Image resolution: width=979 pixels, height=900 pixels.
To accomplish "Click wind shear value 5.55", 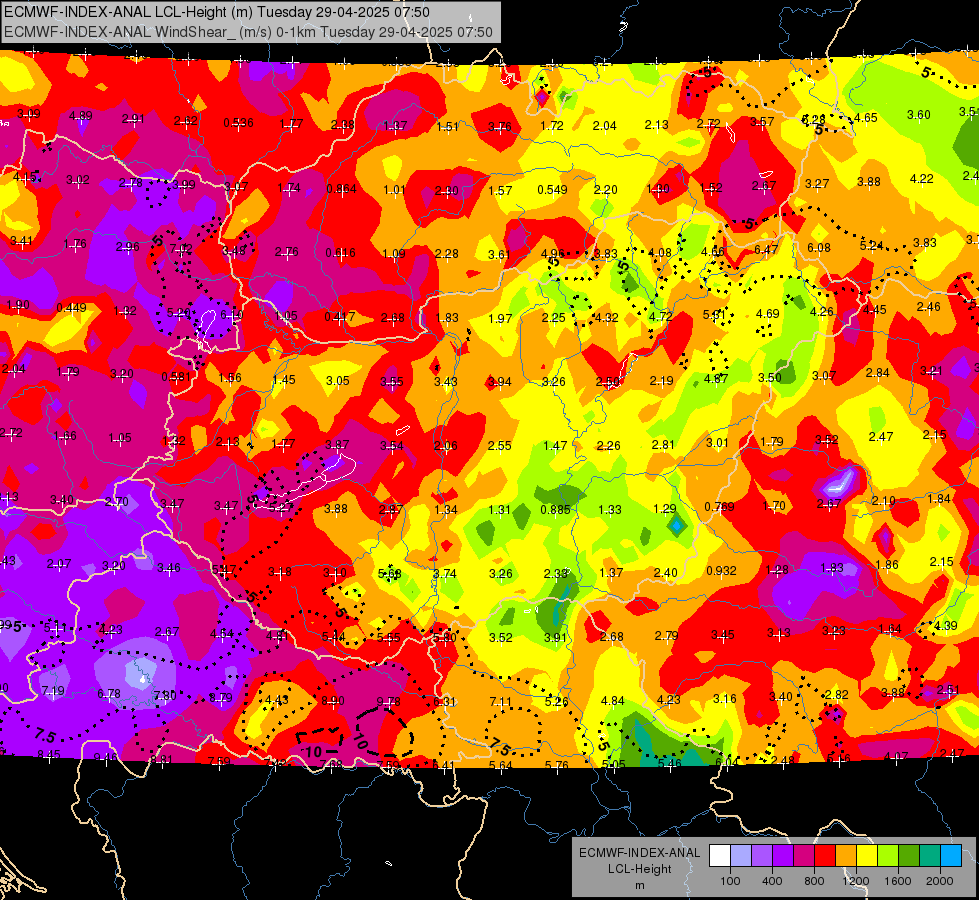I will [x=388, y=638].
